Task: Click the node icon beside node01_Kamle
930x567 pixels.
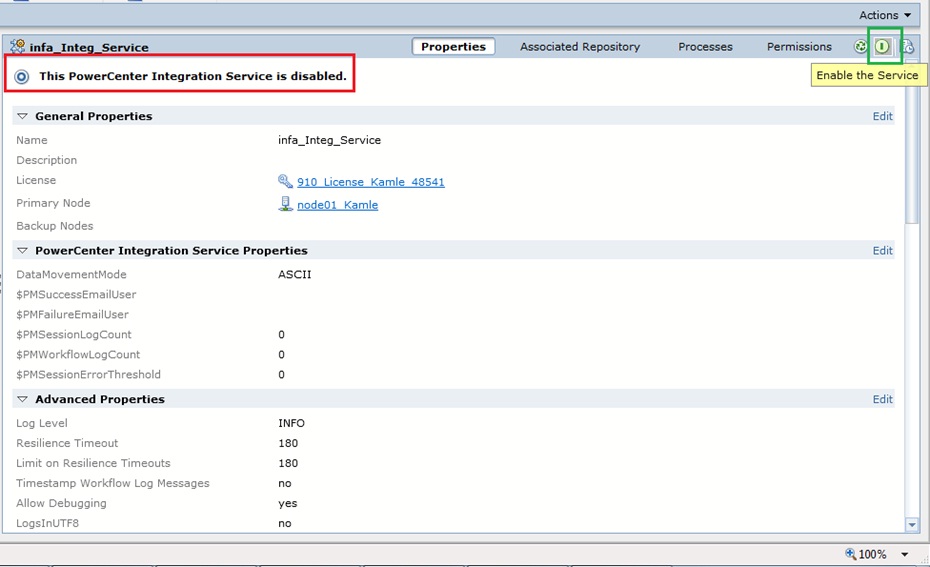Action: (285, 204)
